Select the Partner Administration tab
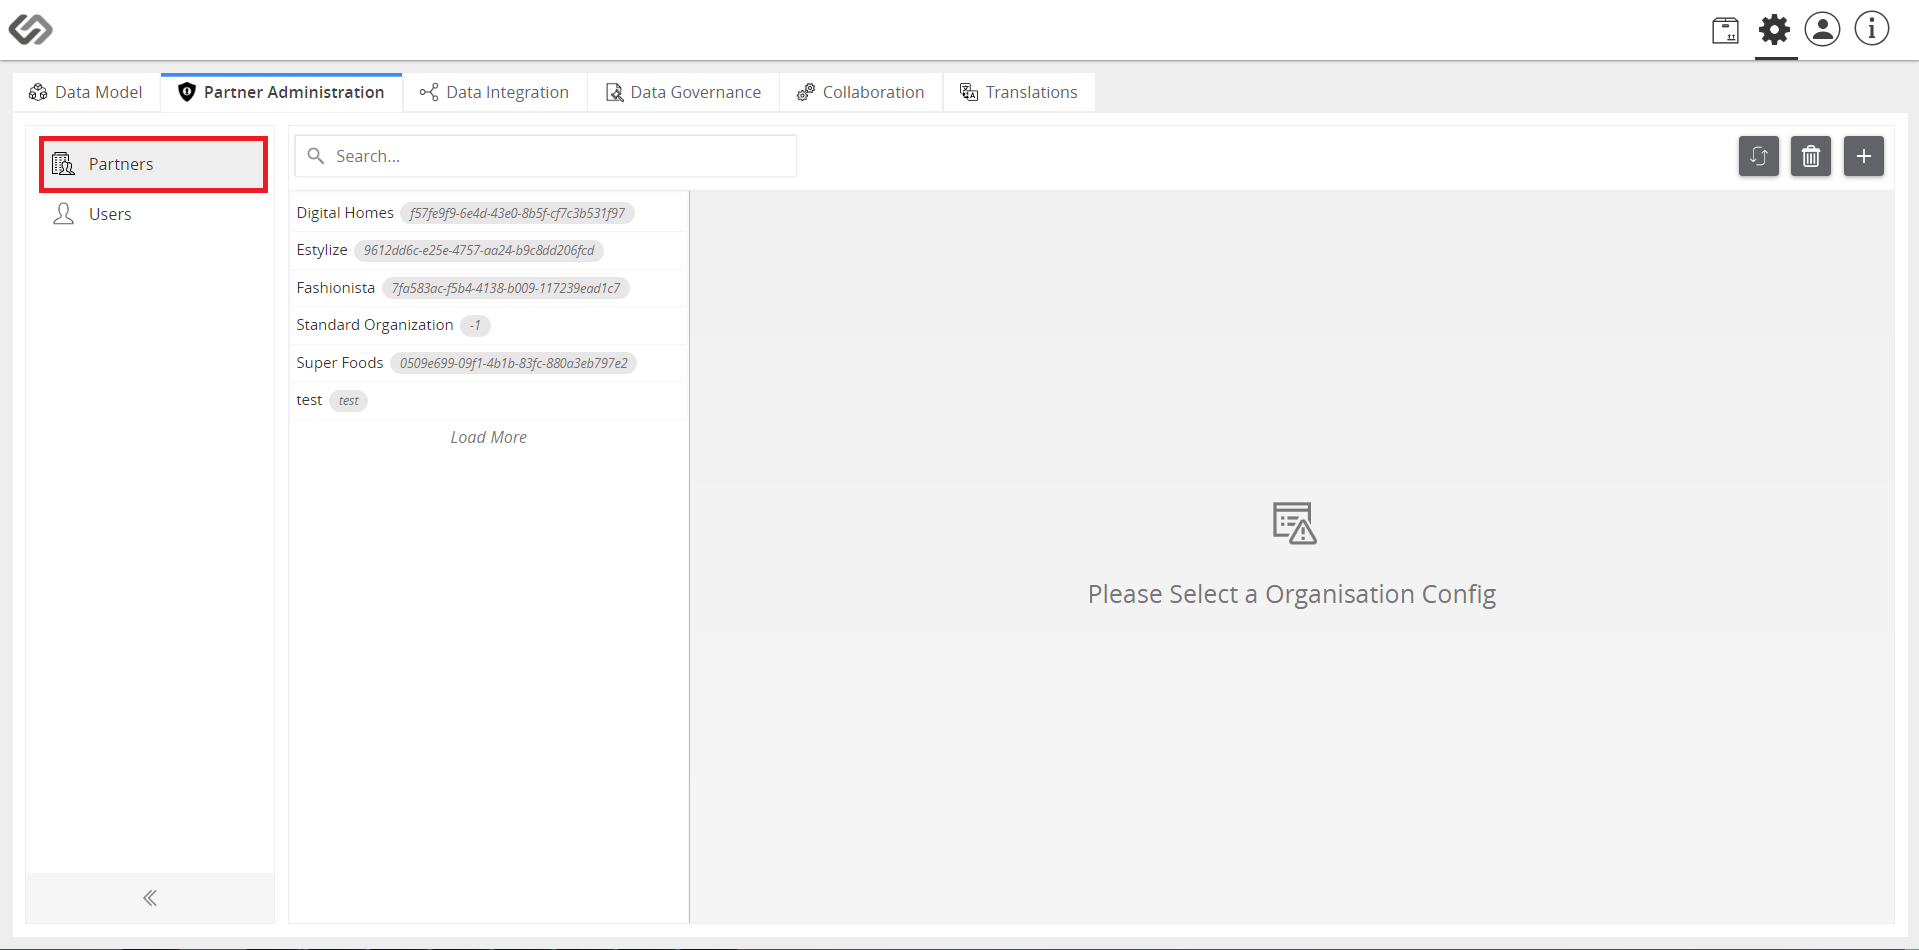Screen dimensions: 1919x950 pyautogui.click(x=282, y=92)
